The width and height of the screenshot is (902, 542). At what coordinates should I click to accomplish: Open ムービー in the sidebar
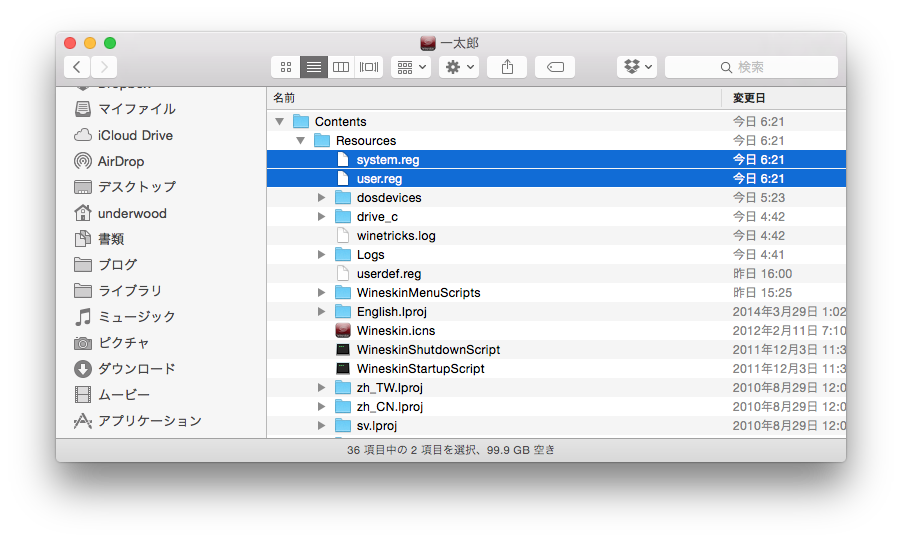pos(112,395)
